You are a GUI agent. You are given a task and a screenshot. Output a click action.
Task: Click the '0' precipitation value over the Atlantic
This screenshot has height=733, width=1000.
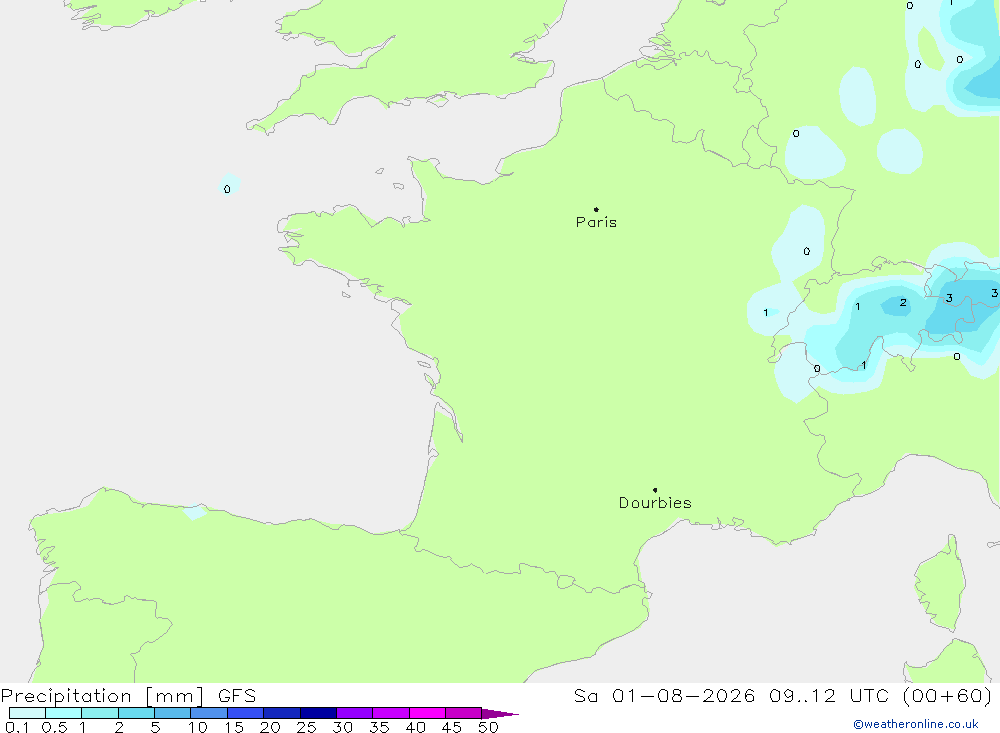pos(227,189)
